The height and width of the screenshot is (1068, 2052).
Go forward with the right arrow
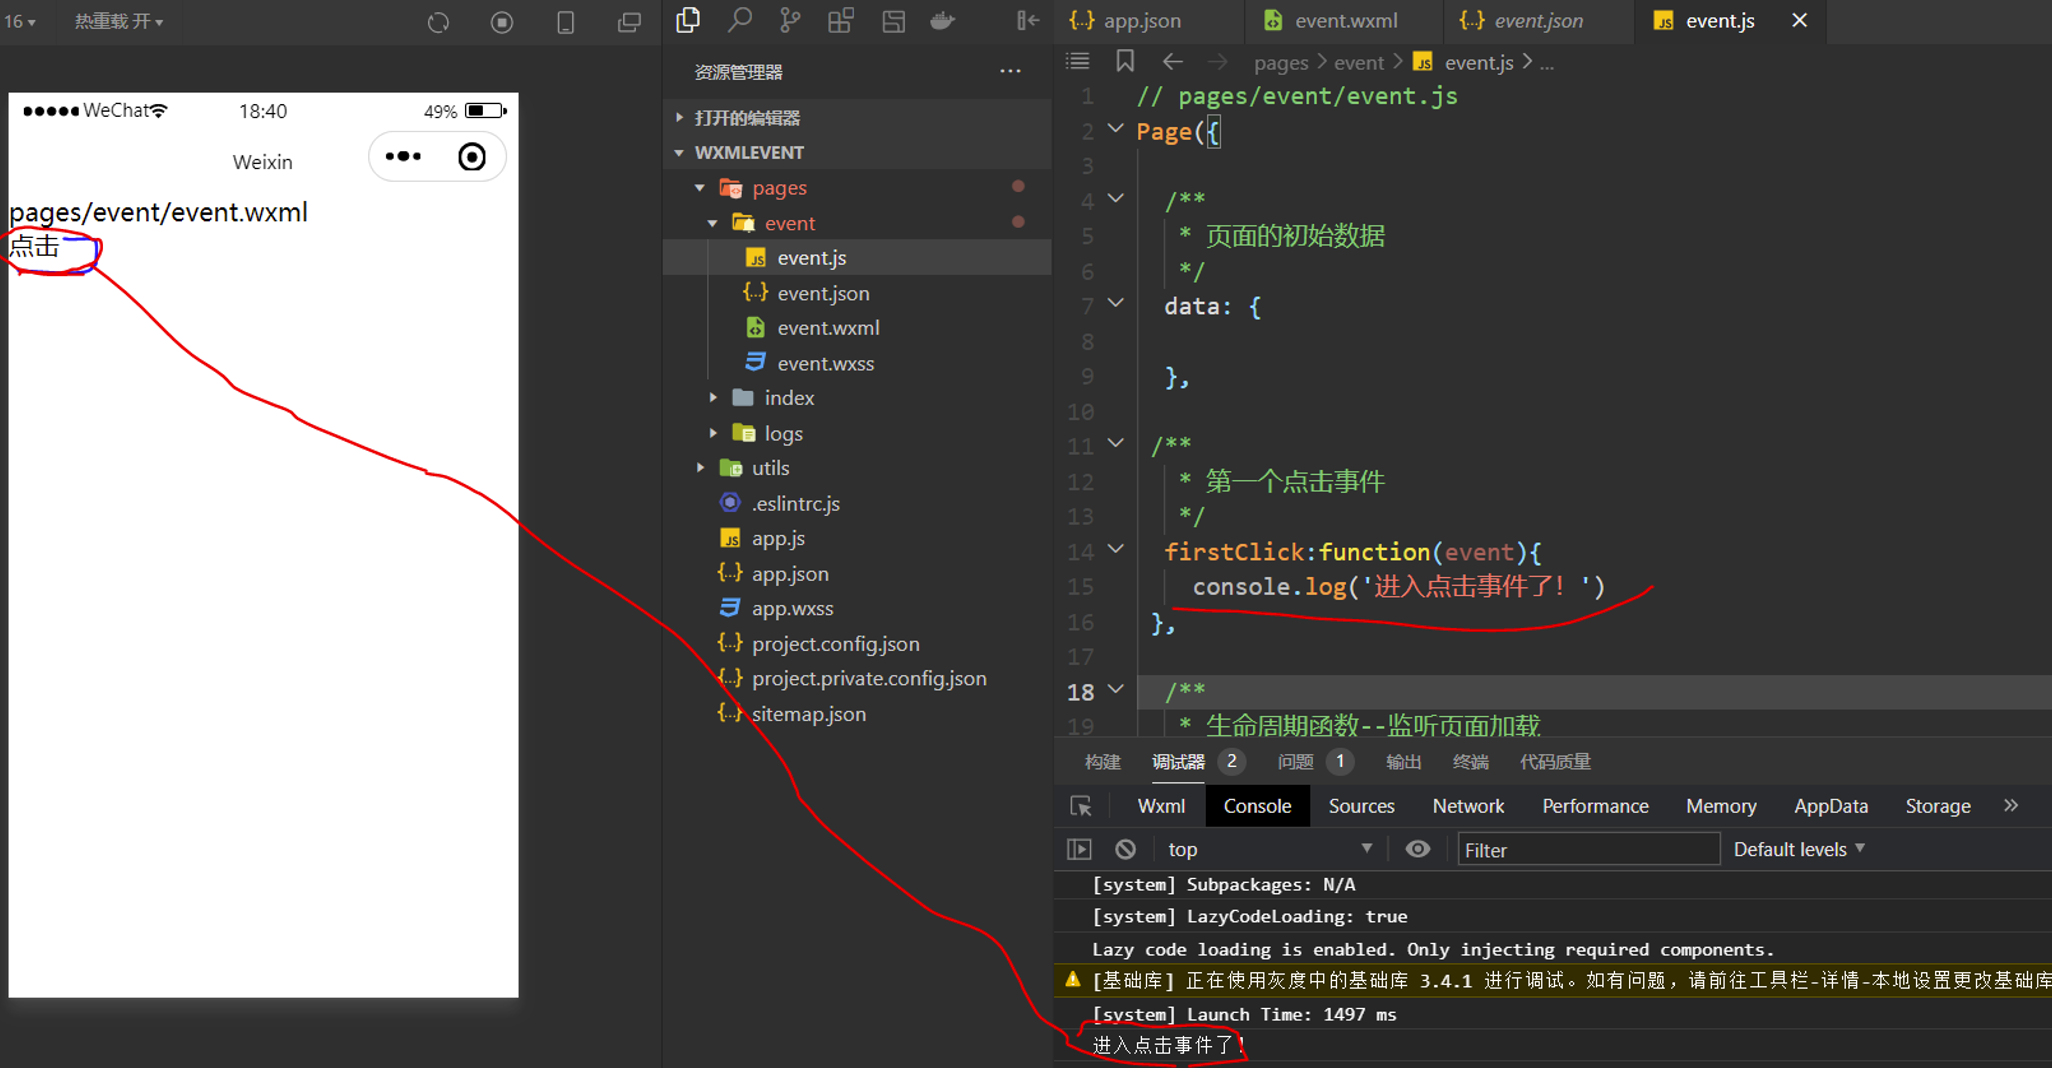coord(1217,62)
